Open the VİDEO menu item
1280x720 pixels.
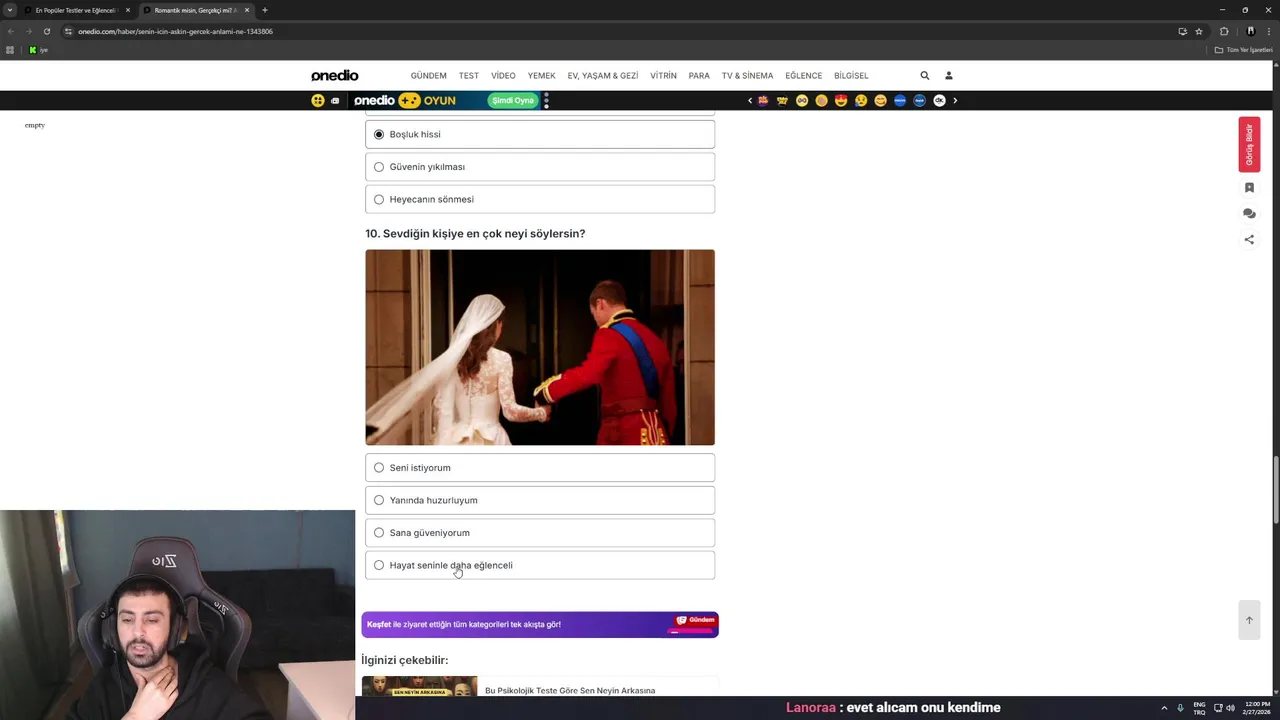[503, 76]
